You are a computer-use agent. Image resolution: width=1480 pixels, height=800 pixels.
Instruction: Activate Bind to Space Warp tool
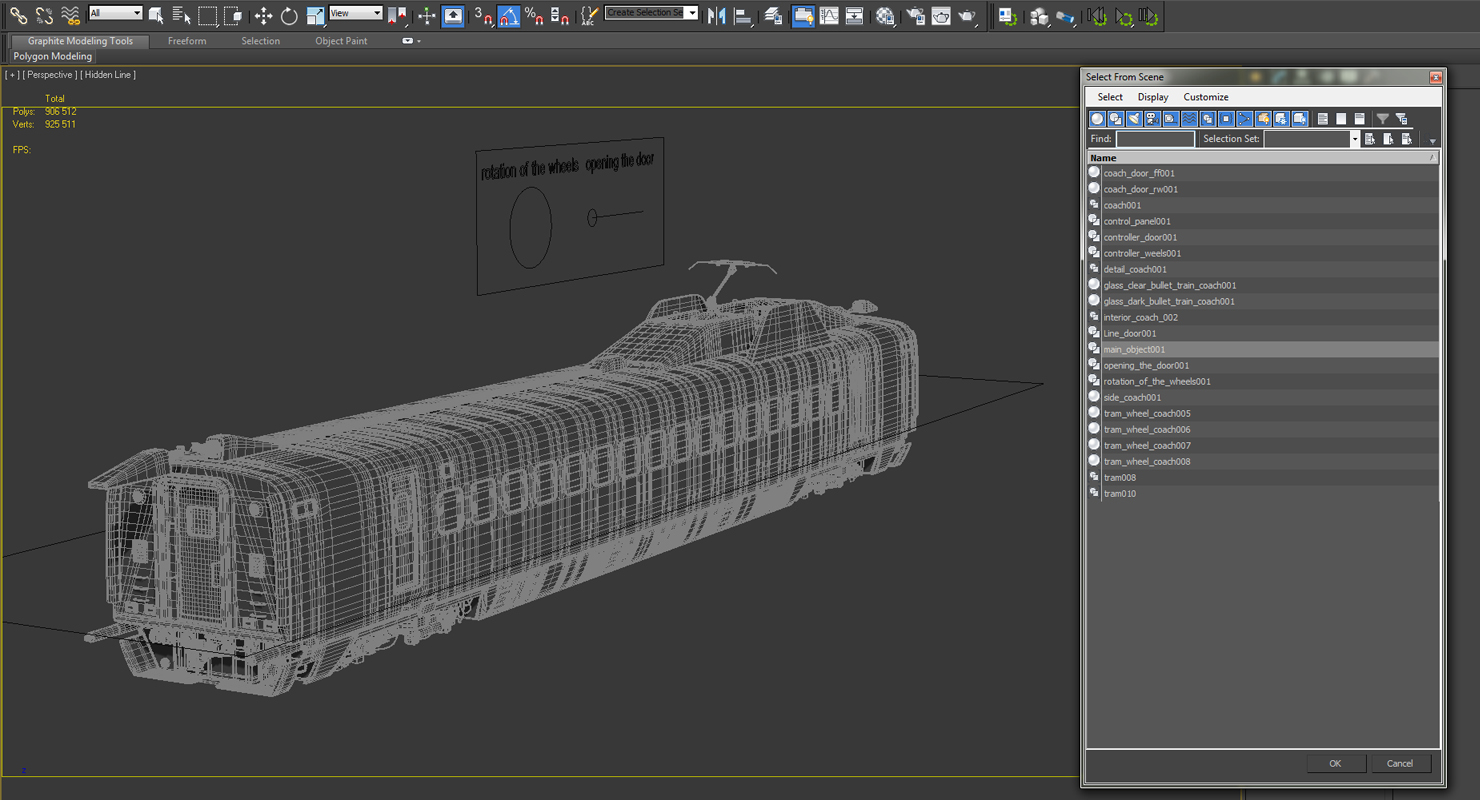point(70,16)
